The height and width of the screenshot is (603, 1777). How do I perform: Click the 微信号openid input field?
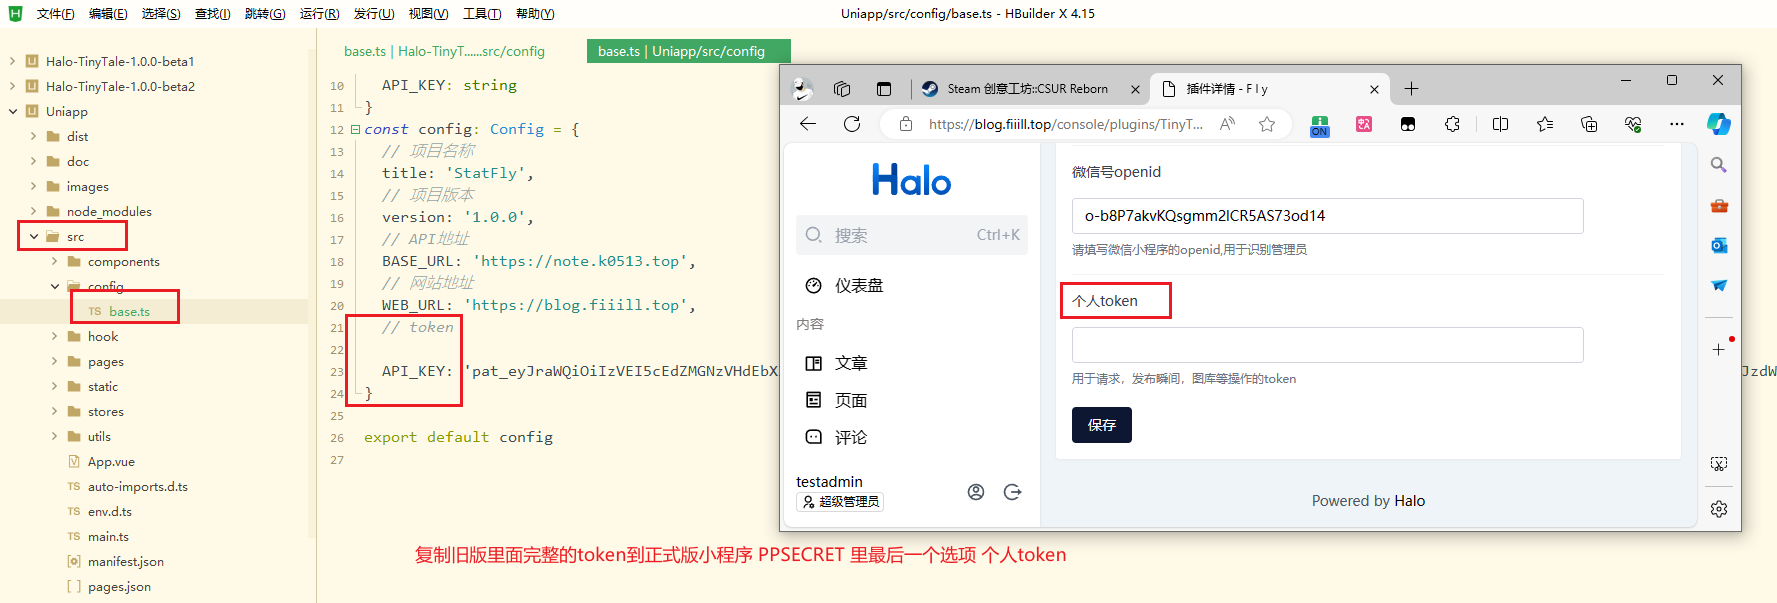[1327, 216]
